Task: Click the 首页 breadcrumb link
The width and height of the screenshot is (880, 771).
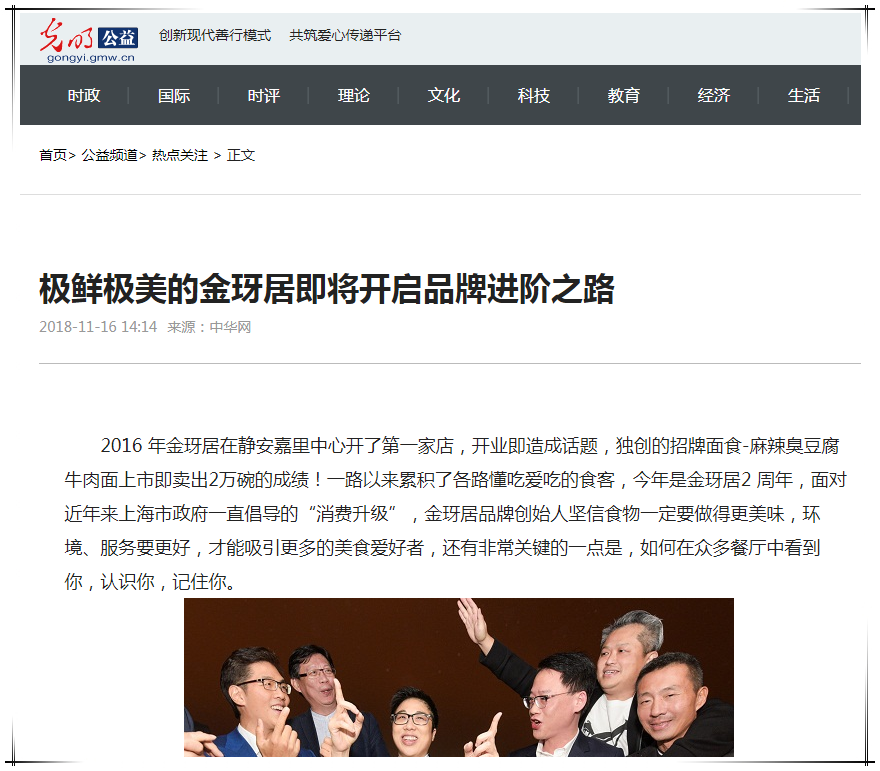Action: point(53,155)
